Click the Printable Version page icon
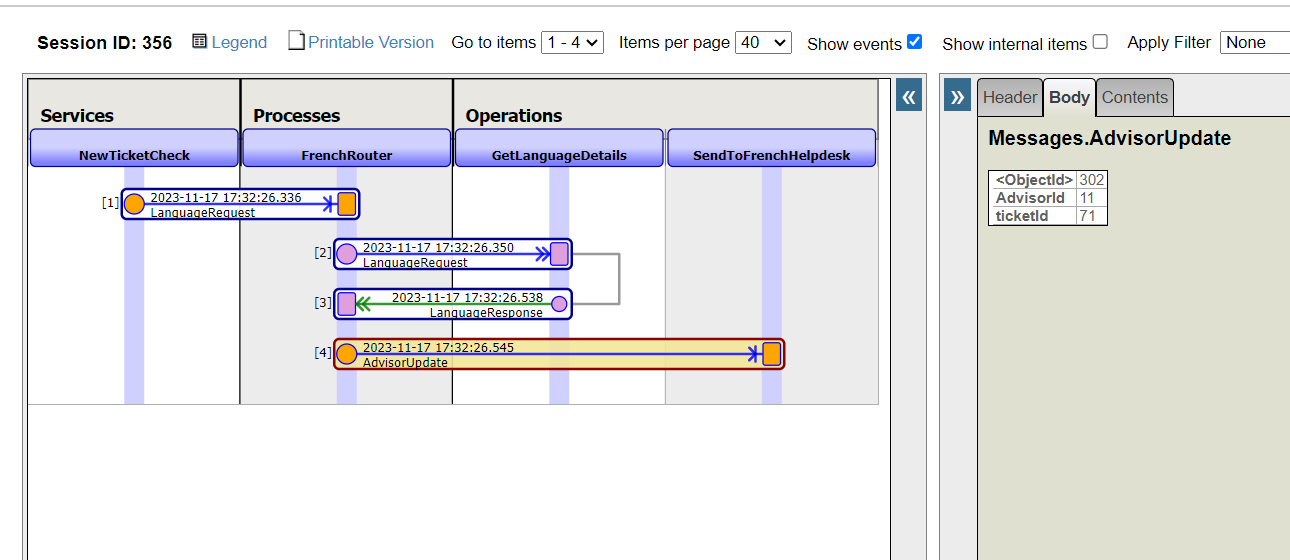The image size is (1290, 560). click(296, 41)
